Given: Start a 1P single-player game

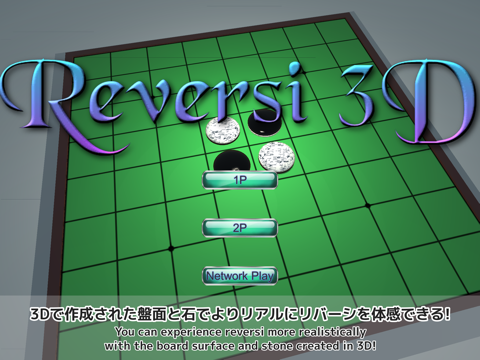Looking at the screenshot, I should click(240, 180).
